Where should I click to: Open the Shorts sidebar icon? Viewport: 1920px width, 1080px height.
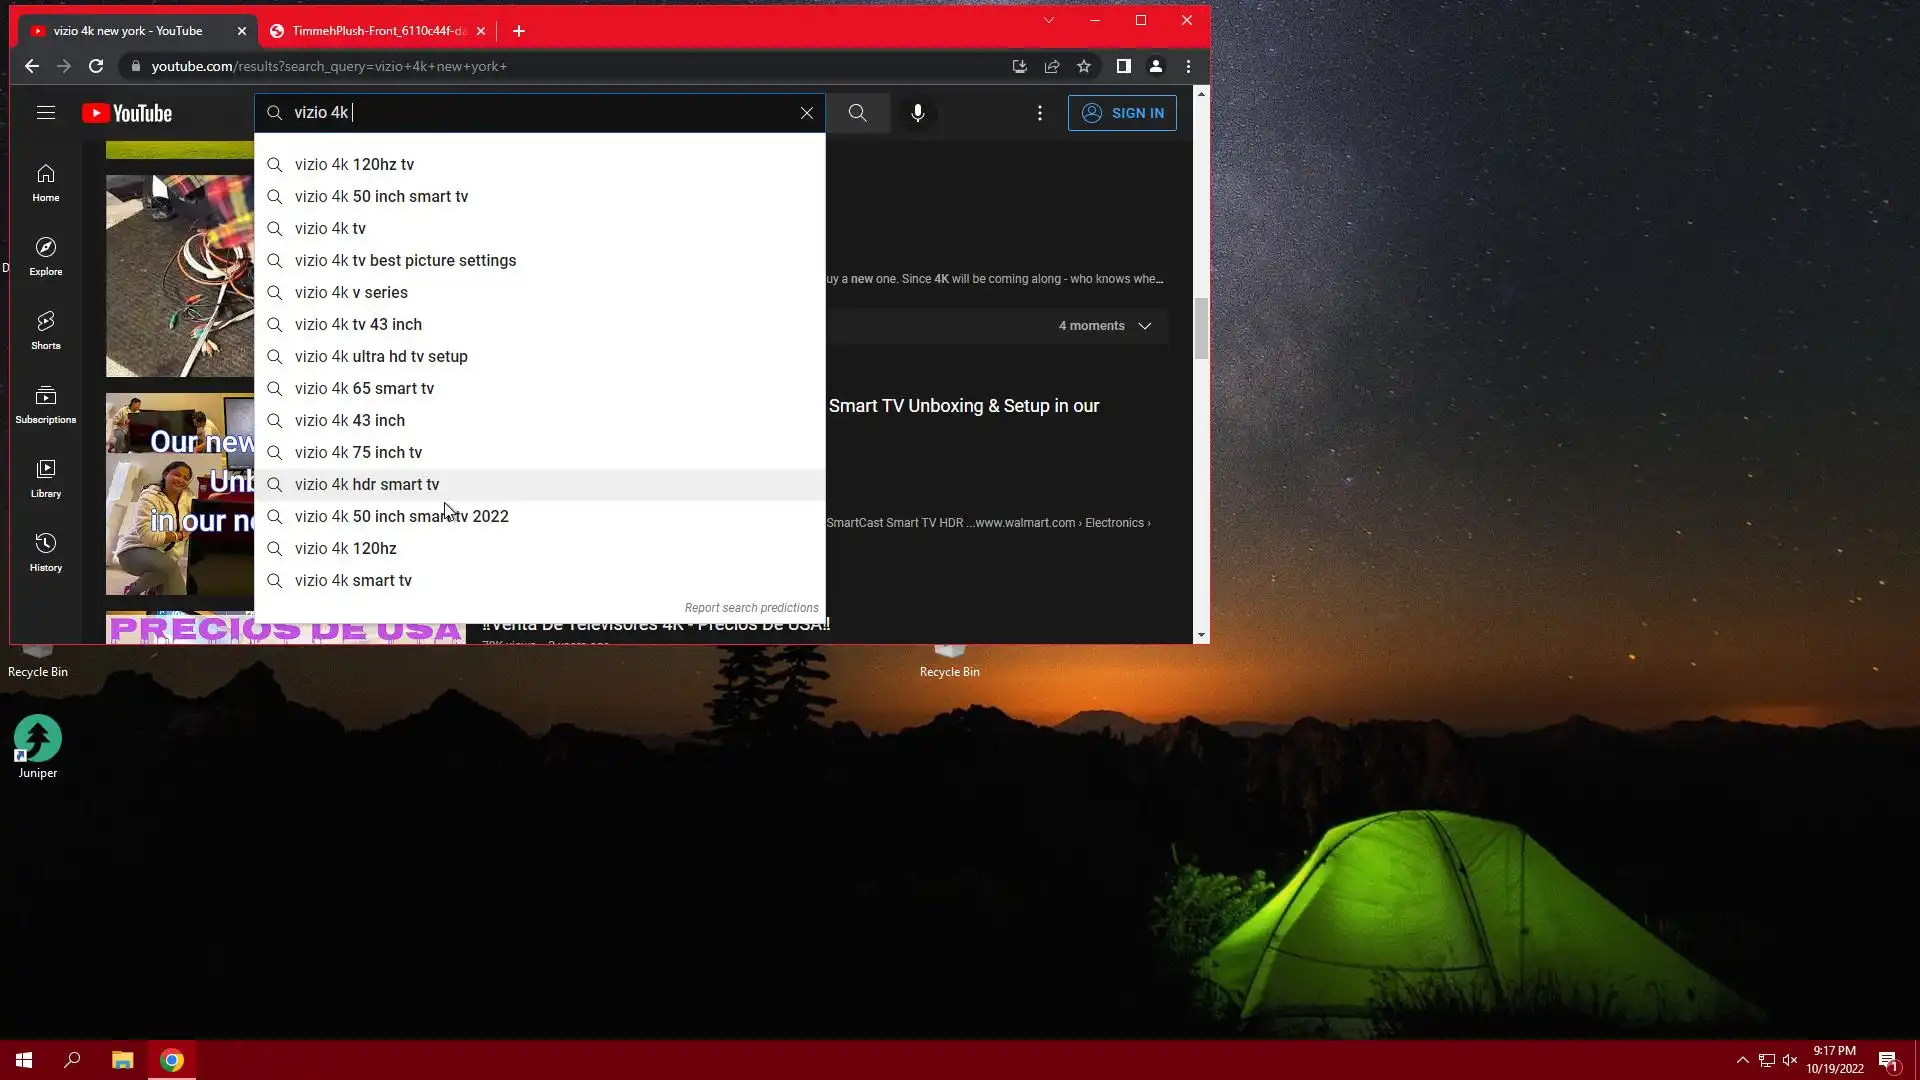(46, 330)
